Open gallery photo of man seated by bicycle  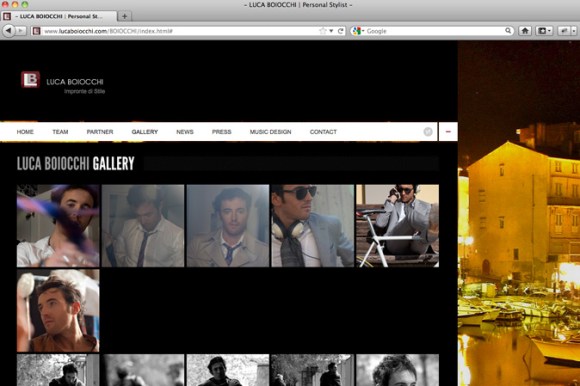[397, 226]
